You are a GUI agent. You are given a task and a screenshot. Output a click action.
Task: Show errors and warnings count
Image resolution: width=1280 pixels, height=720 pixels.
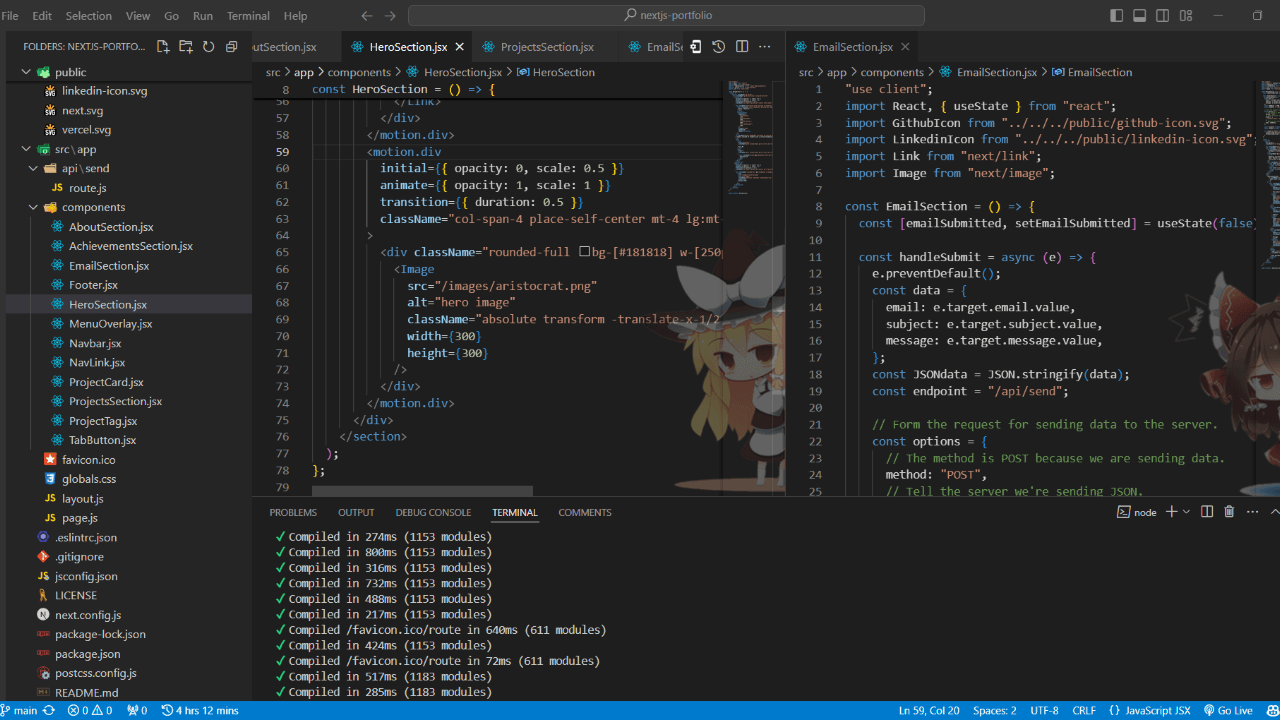coord(90,711)
